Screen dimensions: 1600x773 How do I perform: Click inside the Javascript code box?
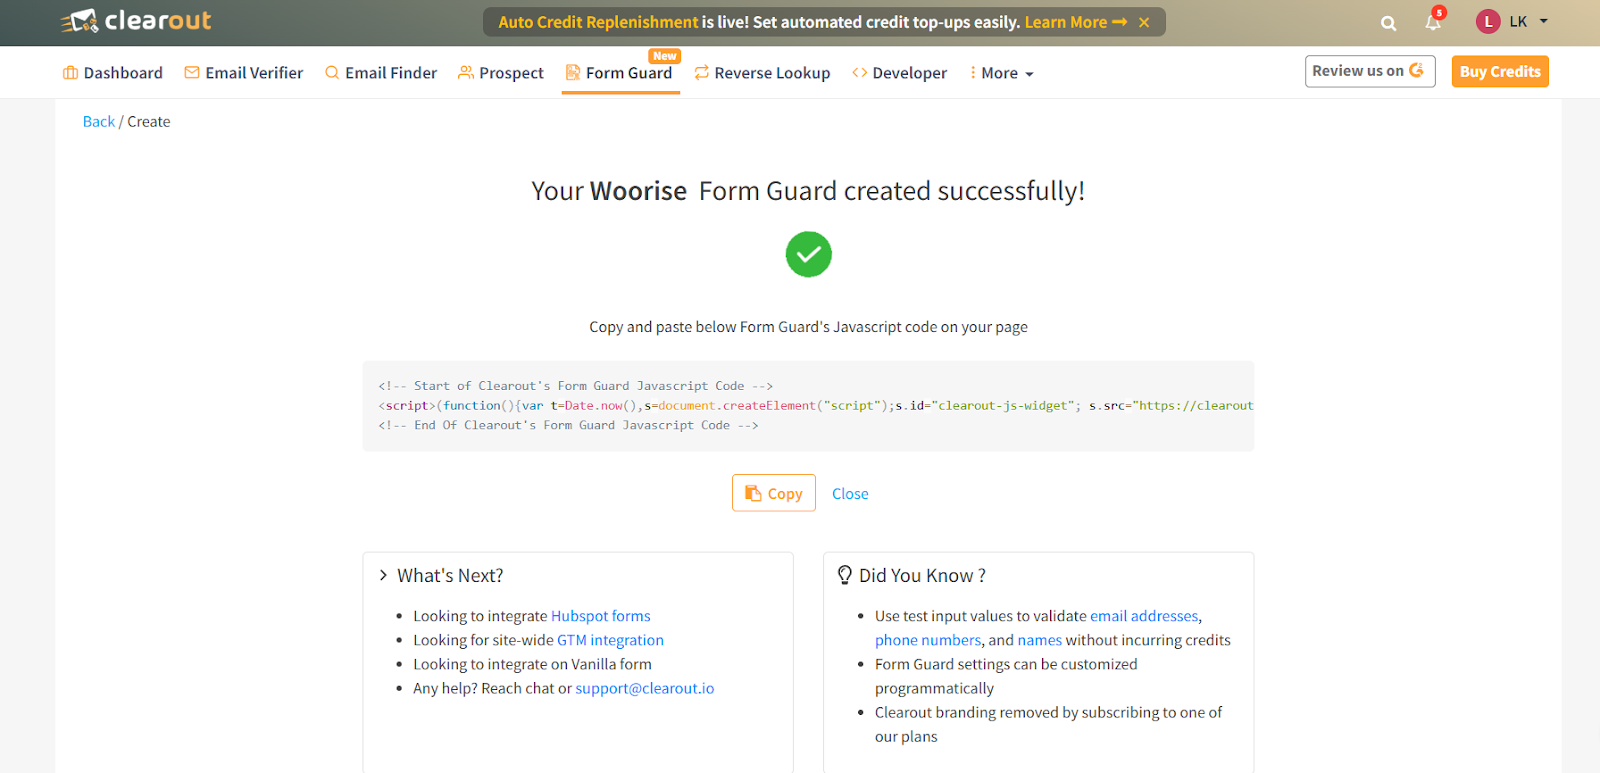[808, 406]
